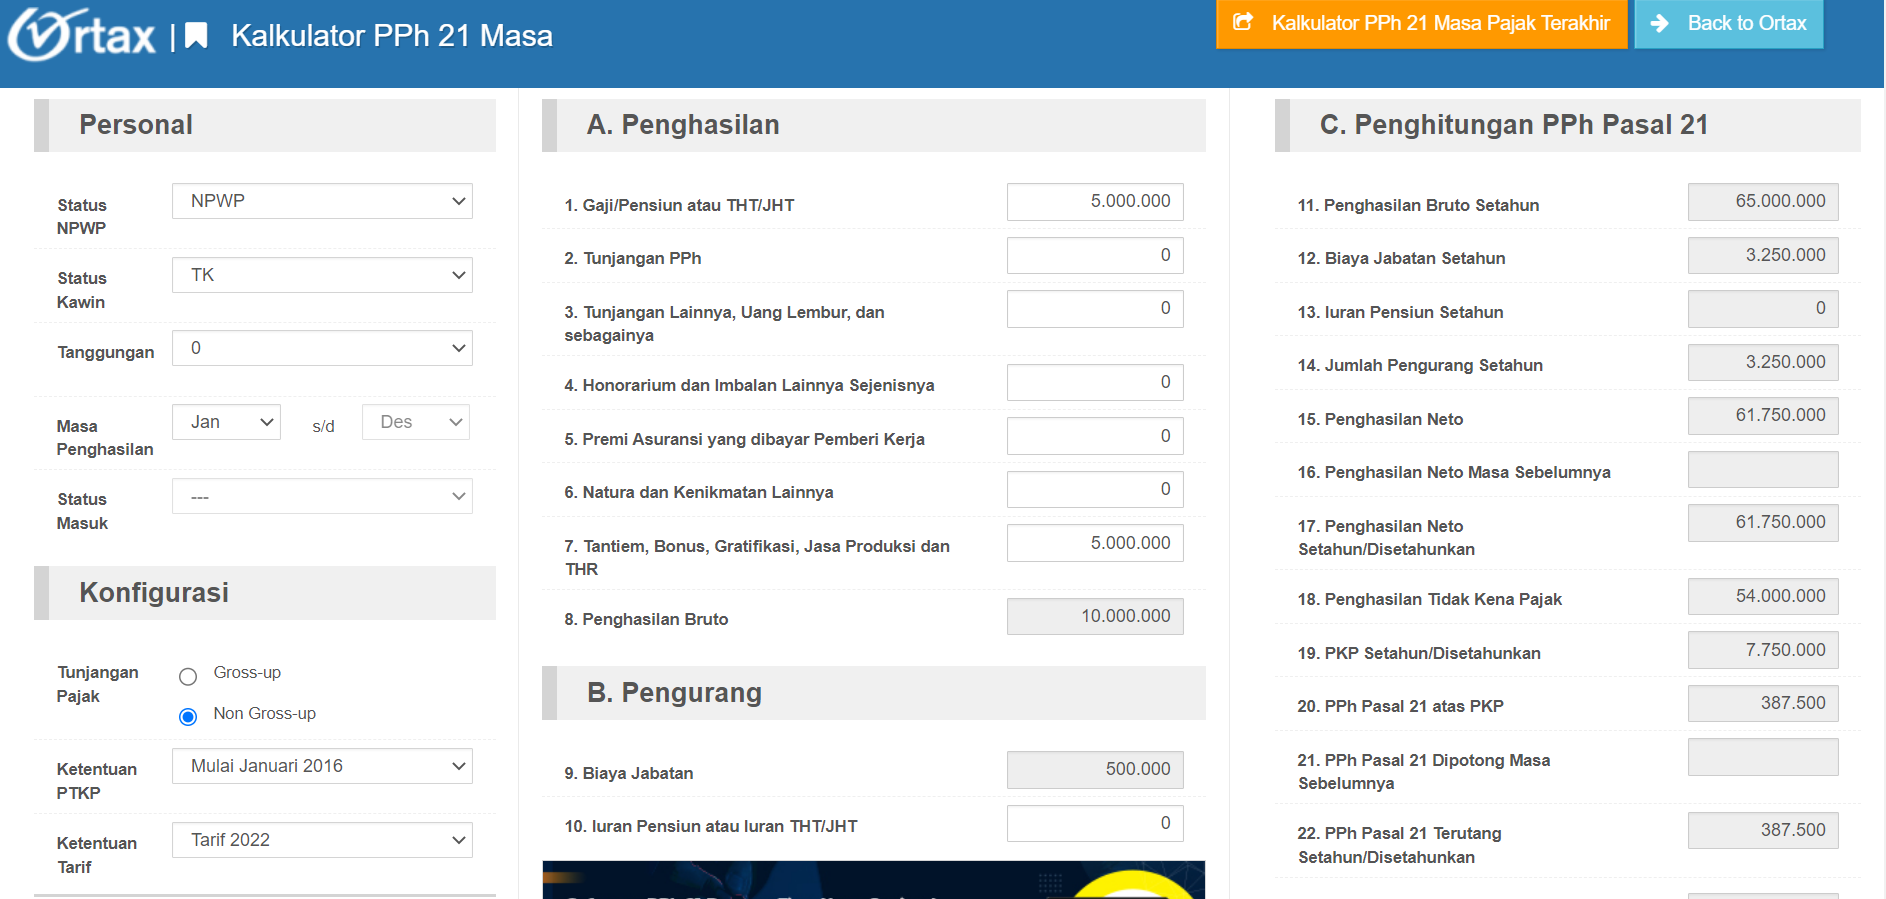Click the Tunjangan Pajak label

coord(98,684)
